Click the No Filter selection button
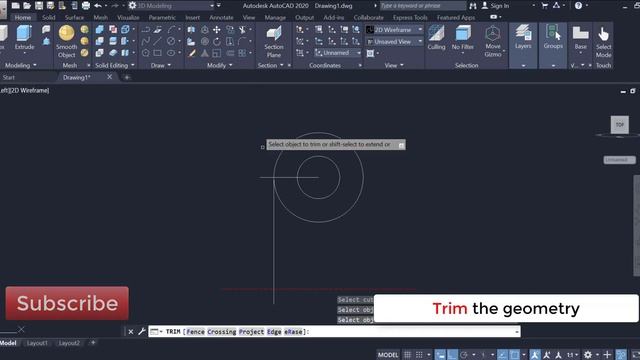The width and height of the screenshot is (640, 360). pos(462,37)
